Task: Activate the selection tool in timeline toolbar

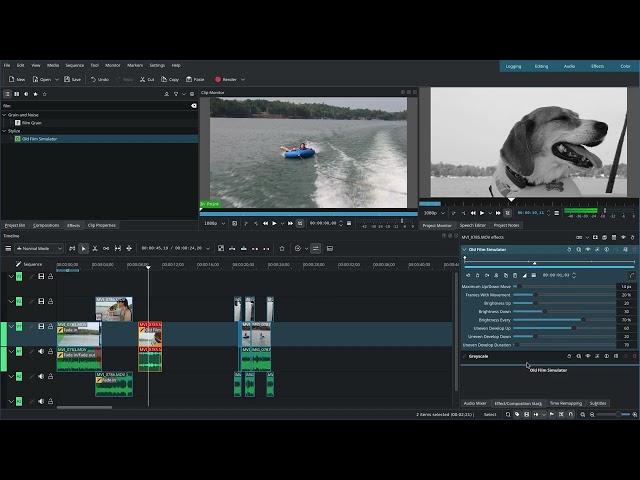Action: click(x=83, y=248)
